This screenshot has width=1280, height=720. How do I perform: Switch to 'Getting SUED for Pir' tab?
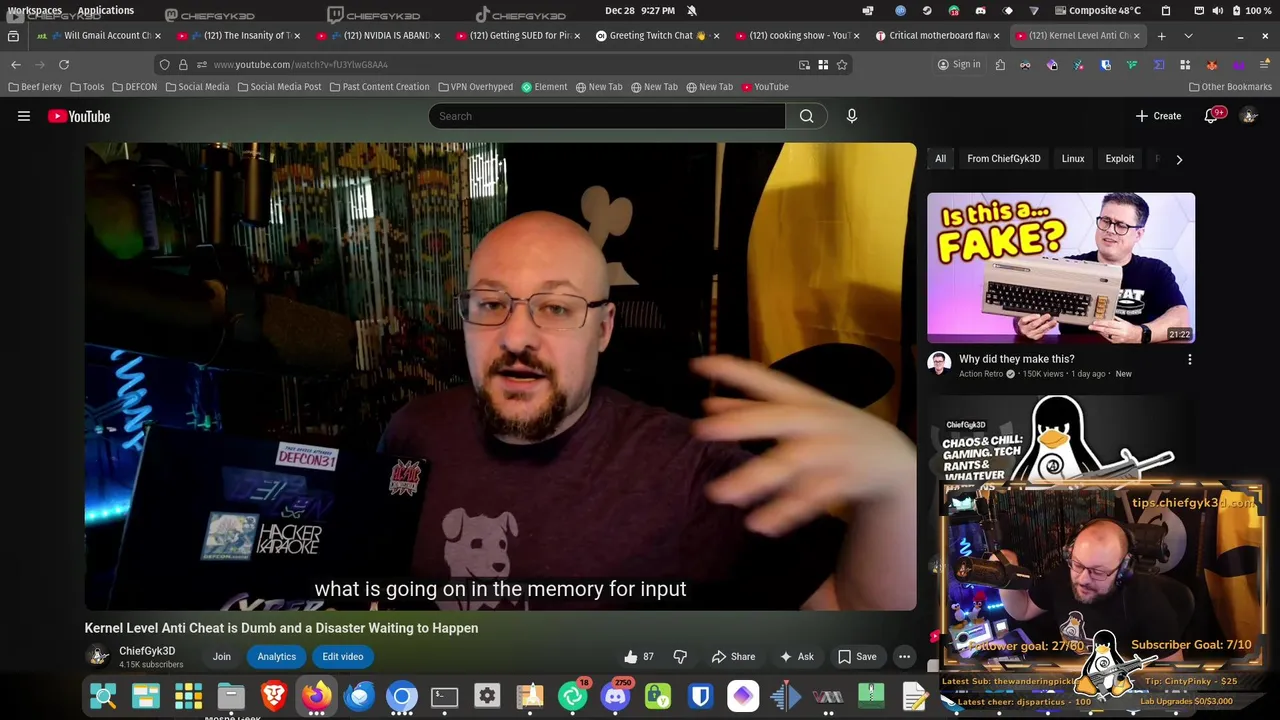point(518,36)
